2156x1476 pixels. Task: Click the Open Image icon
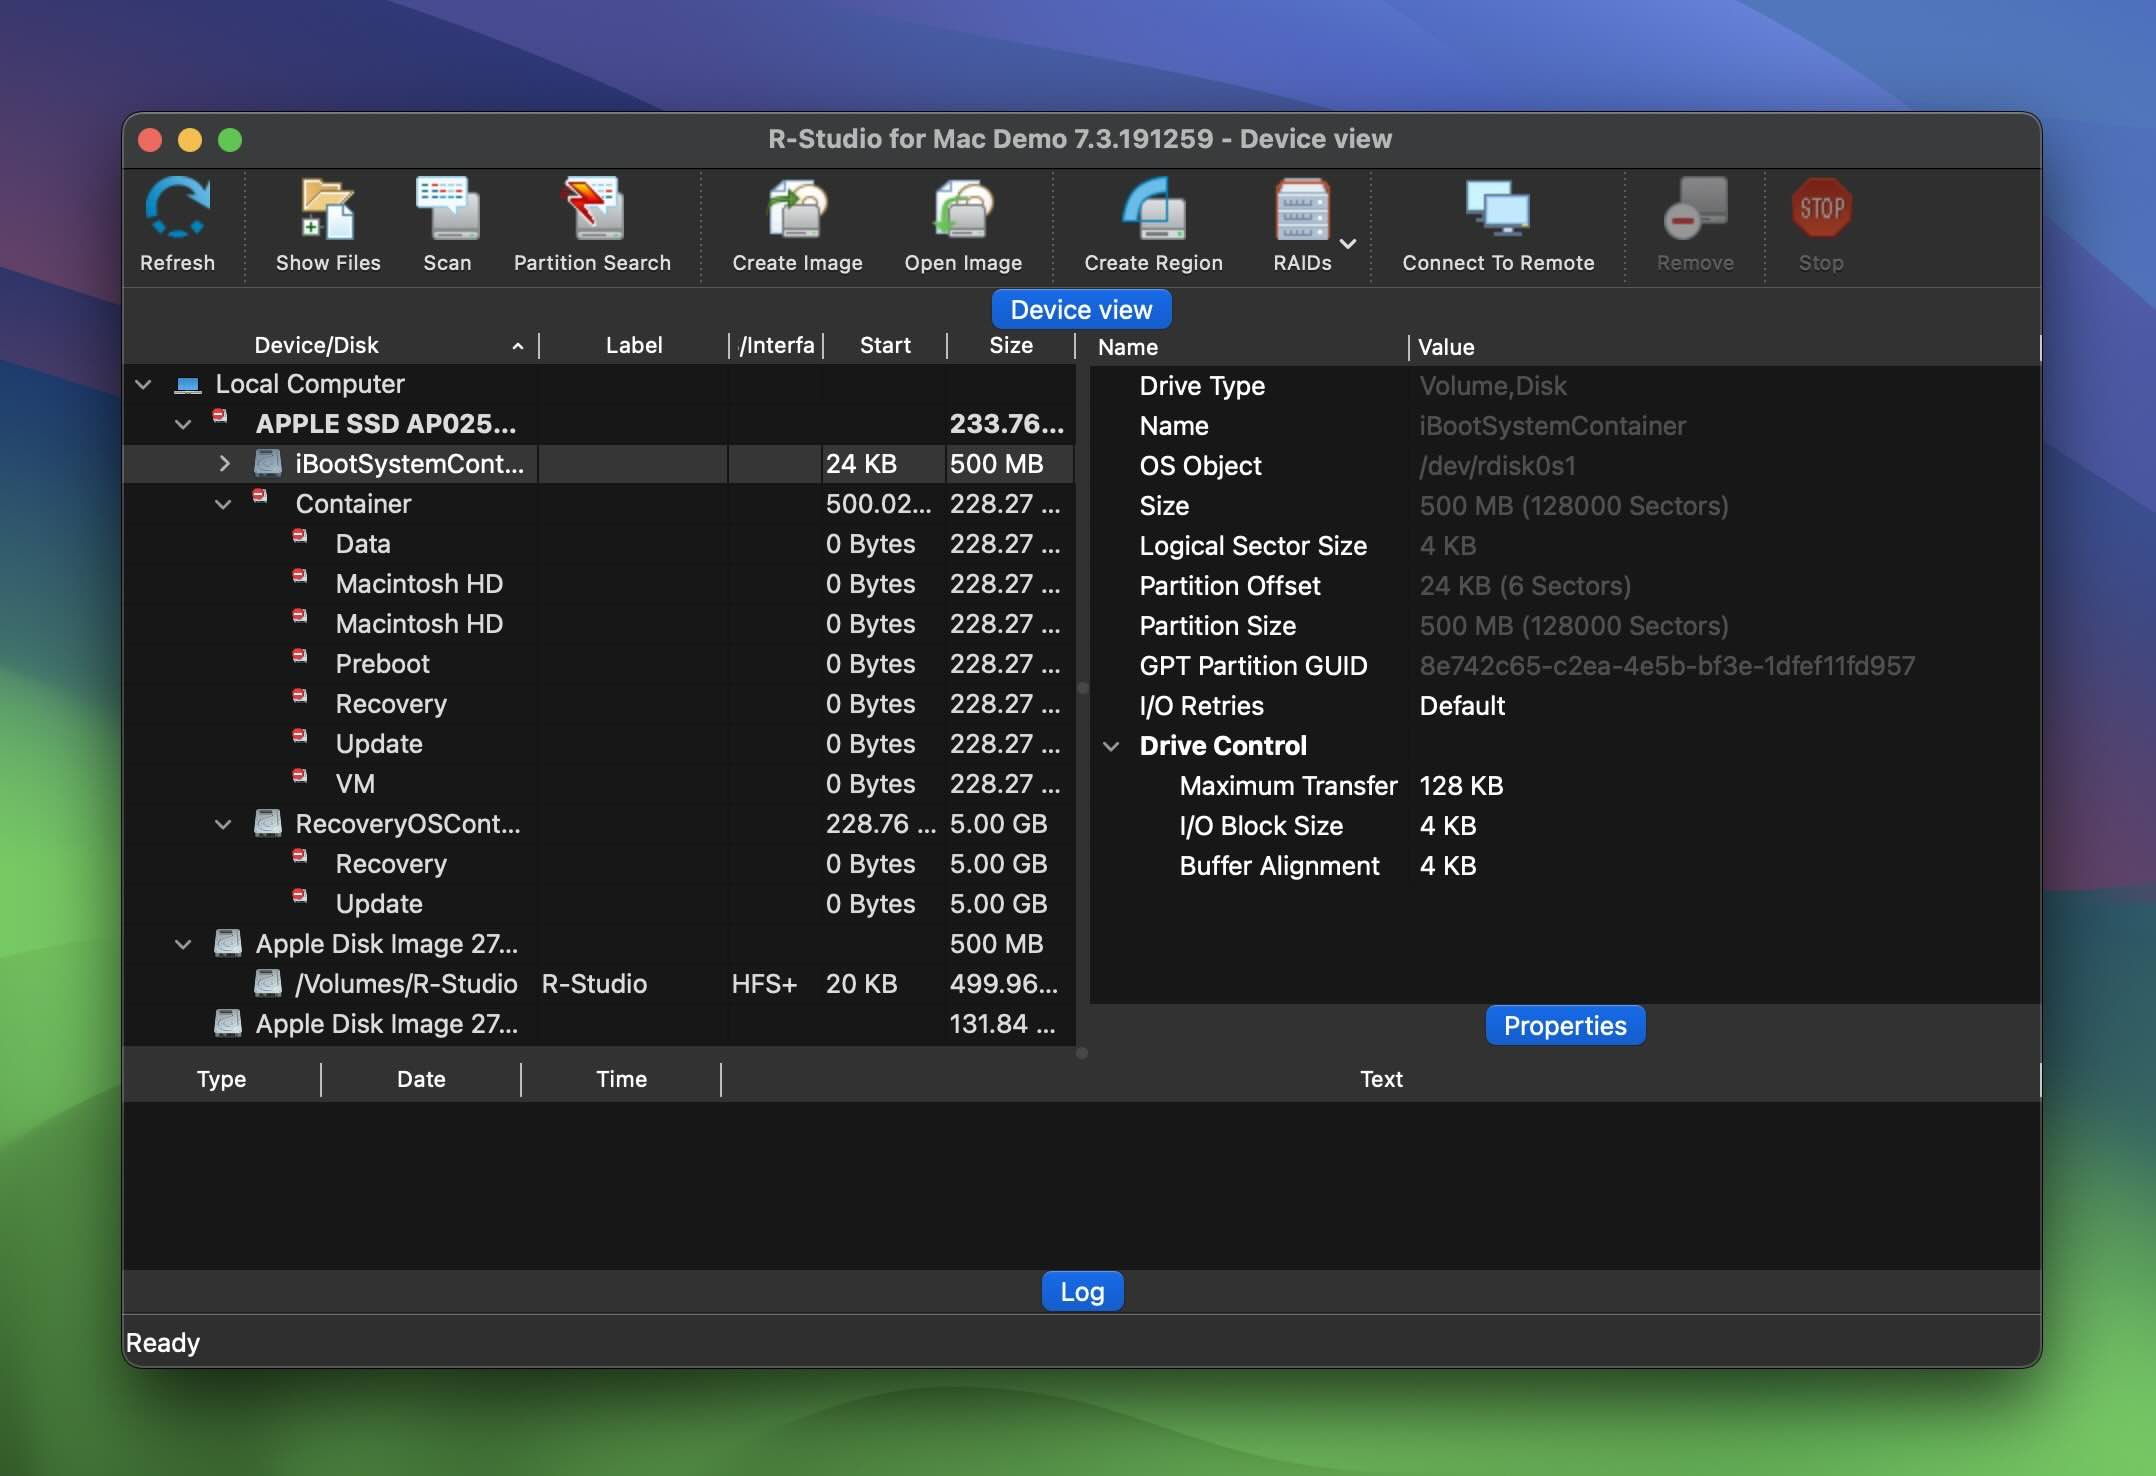click(963, 209)
